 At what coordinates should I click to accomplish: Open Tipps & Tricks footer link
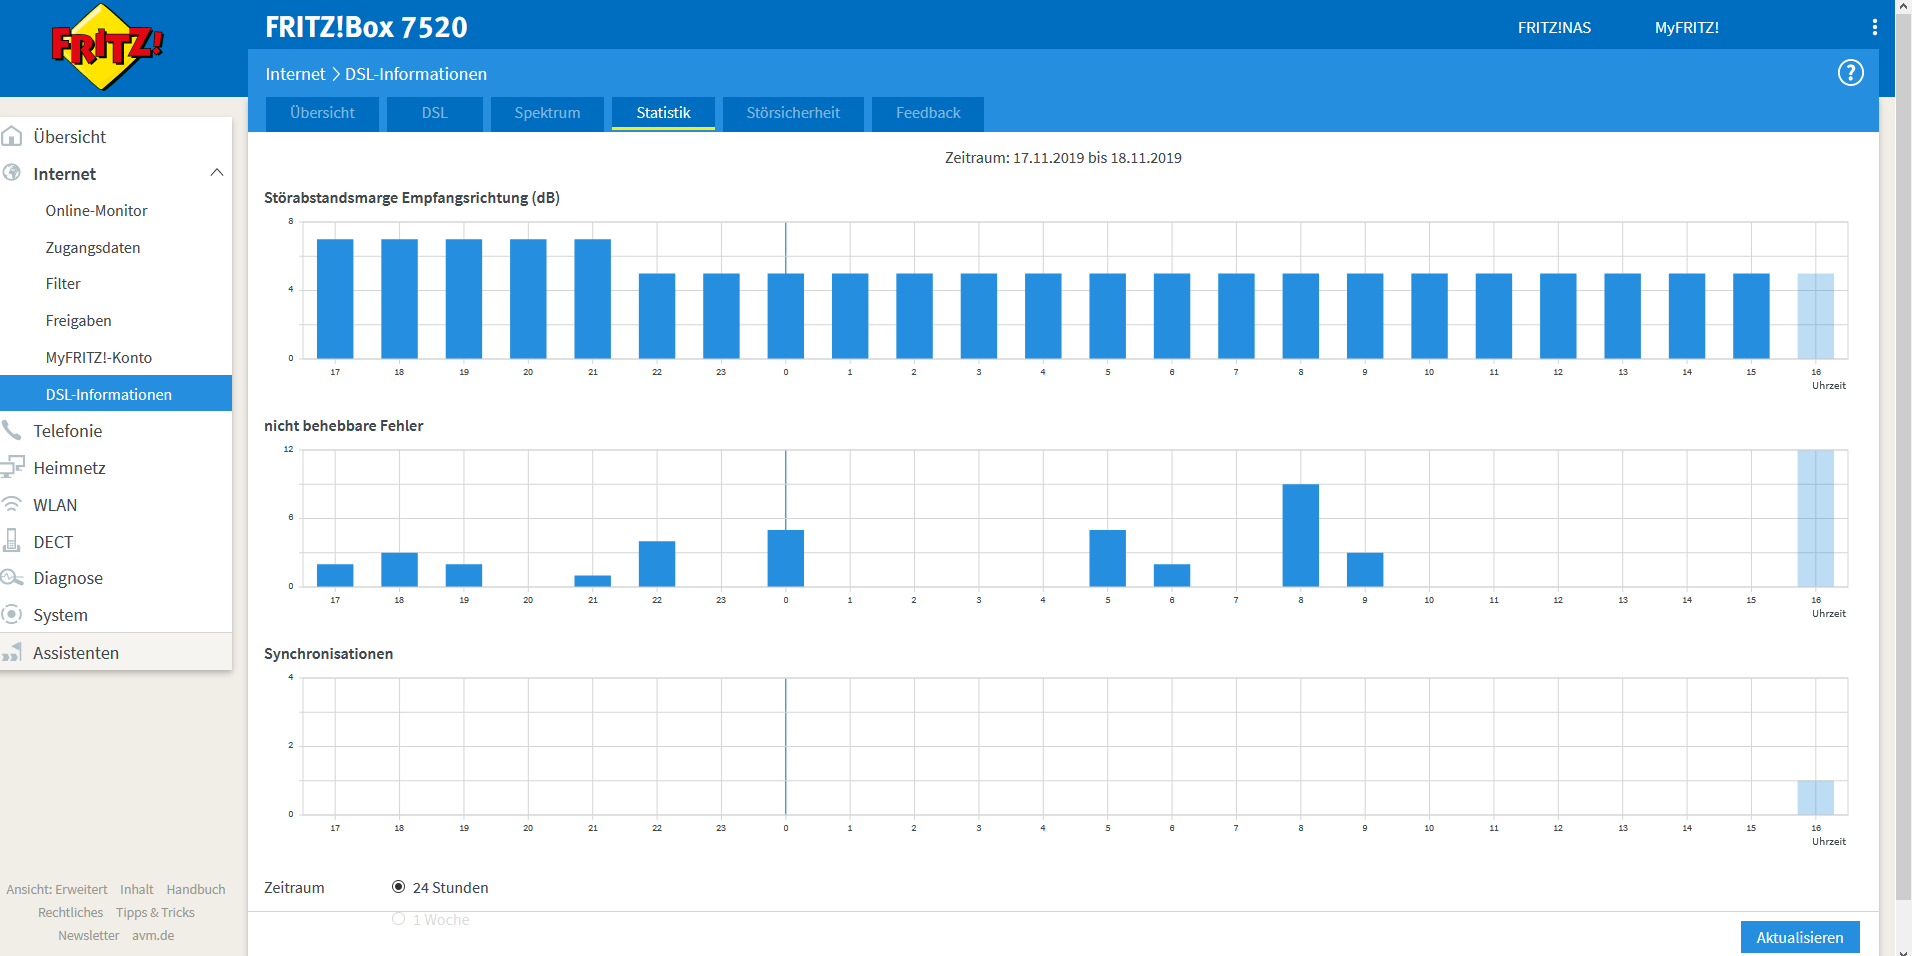155,912
